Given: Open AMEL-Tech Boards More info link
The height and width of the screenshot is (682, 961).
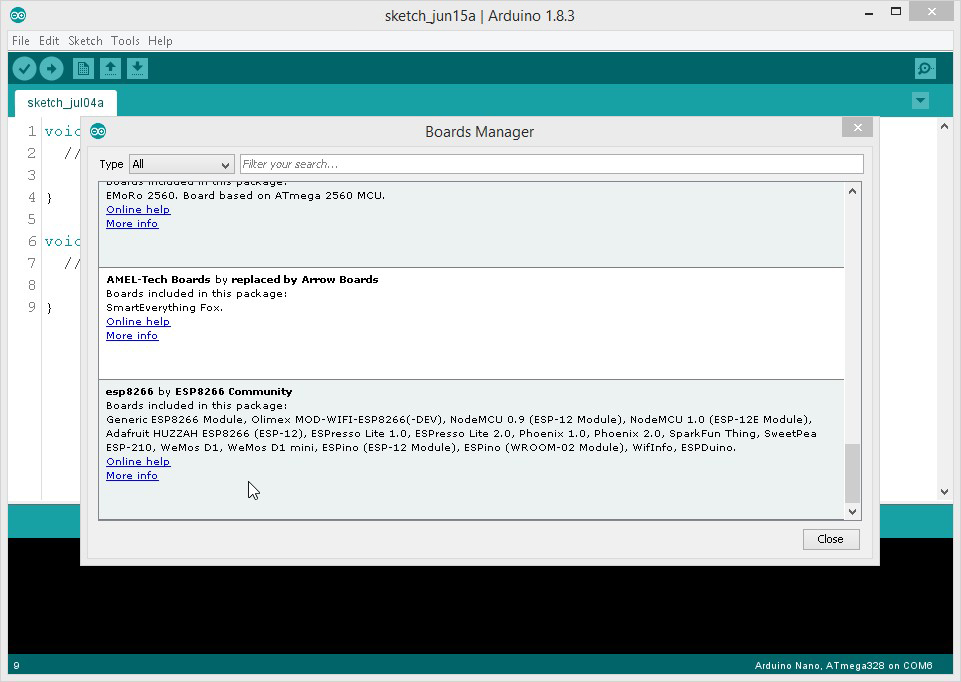Looking at the screenshot, I should tap(132, 336).
